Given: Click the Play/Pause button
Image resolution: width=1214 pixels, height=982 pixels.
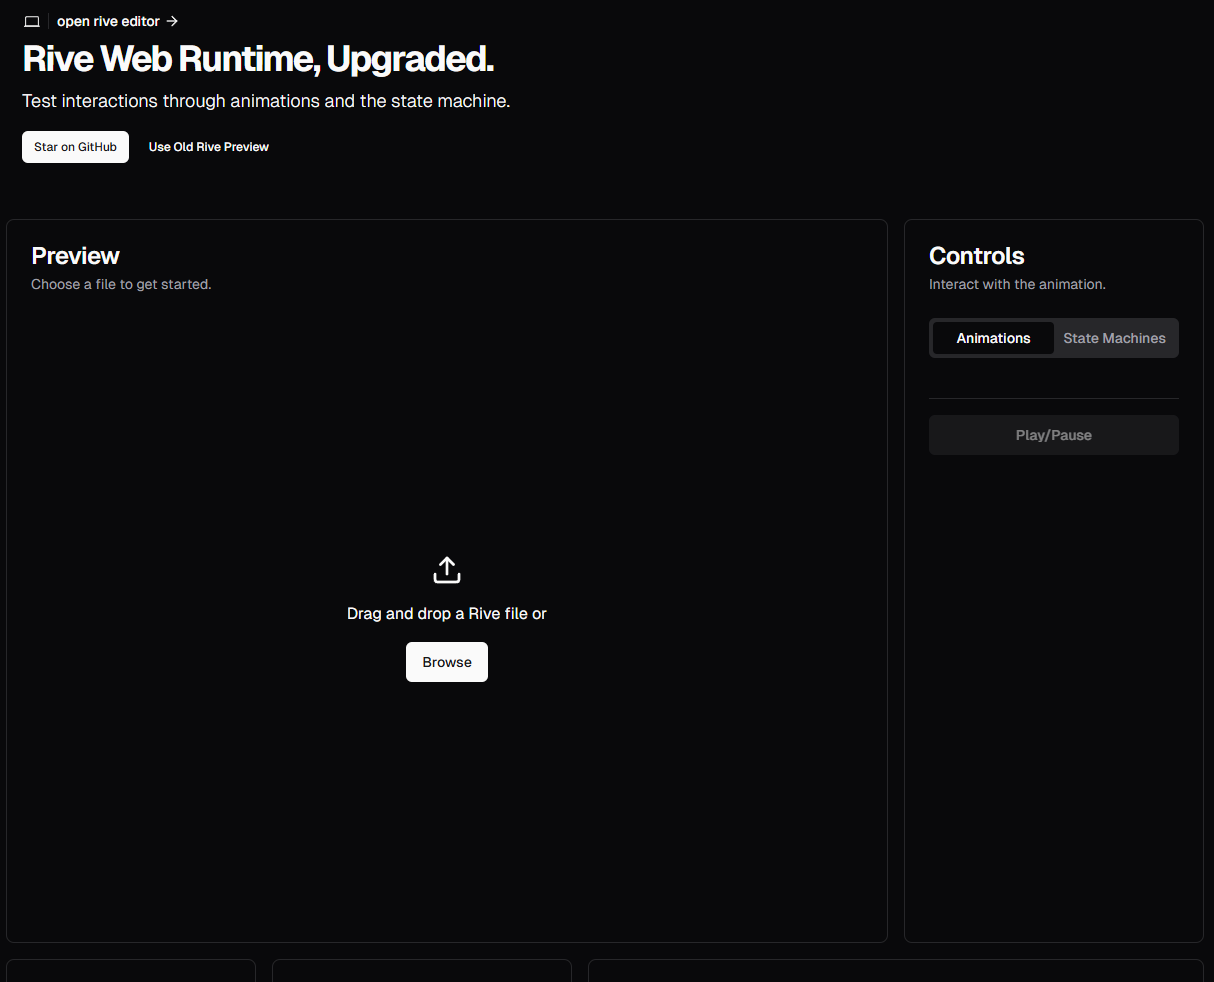Looking at the screenshot, I should coord(1054,435).
